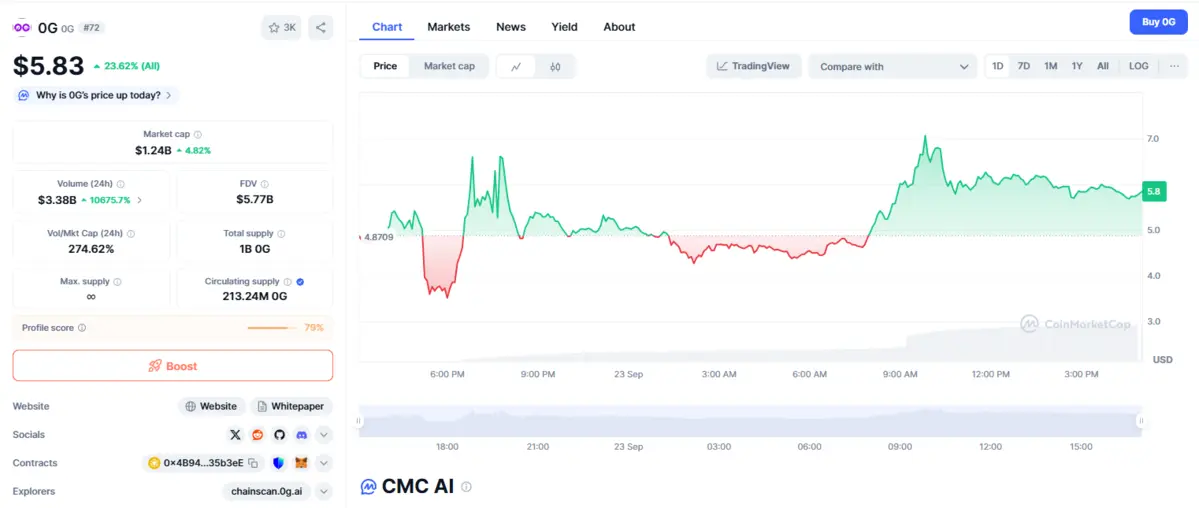Open the X (Twitter) social link

(235, 435)
